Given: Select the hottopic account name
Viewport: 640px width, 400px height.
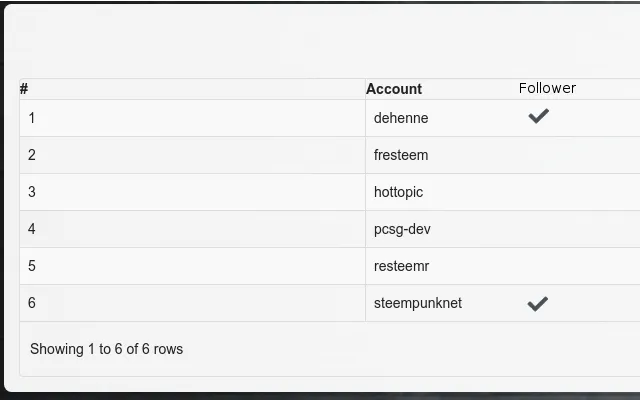Looking at the screenshot, I should point(398,192).
